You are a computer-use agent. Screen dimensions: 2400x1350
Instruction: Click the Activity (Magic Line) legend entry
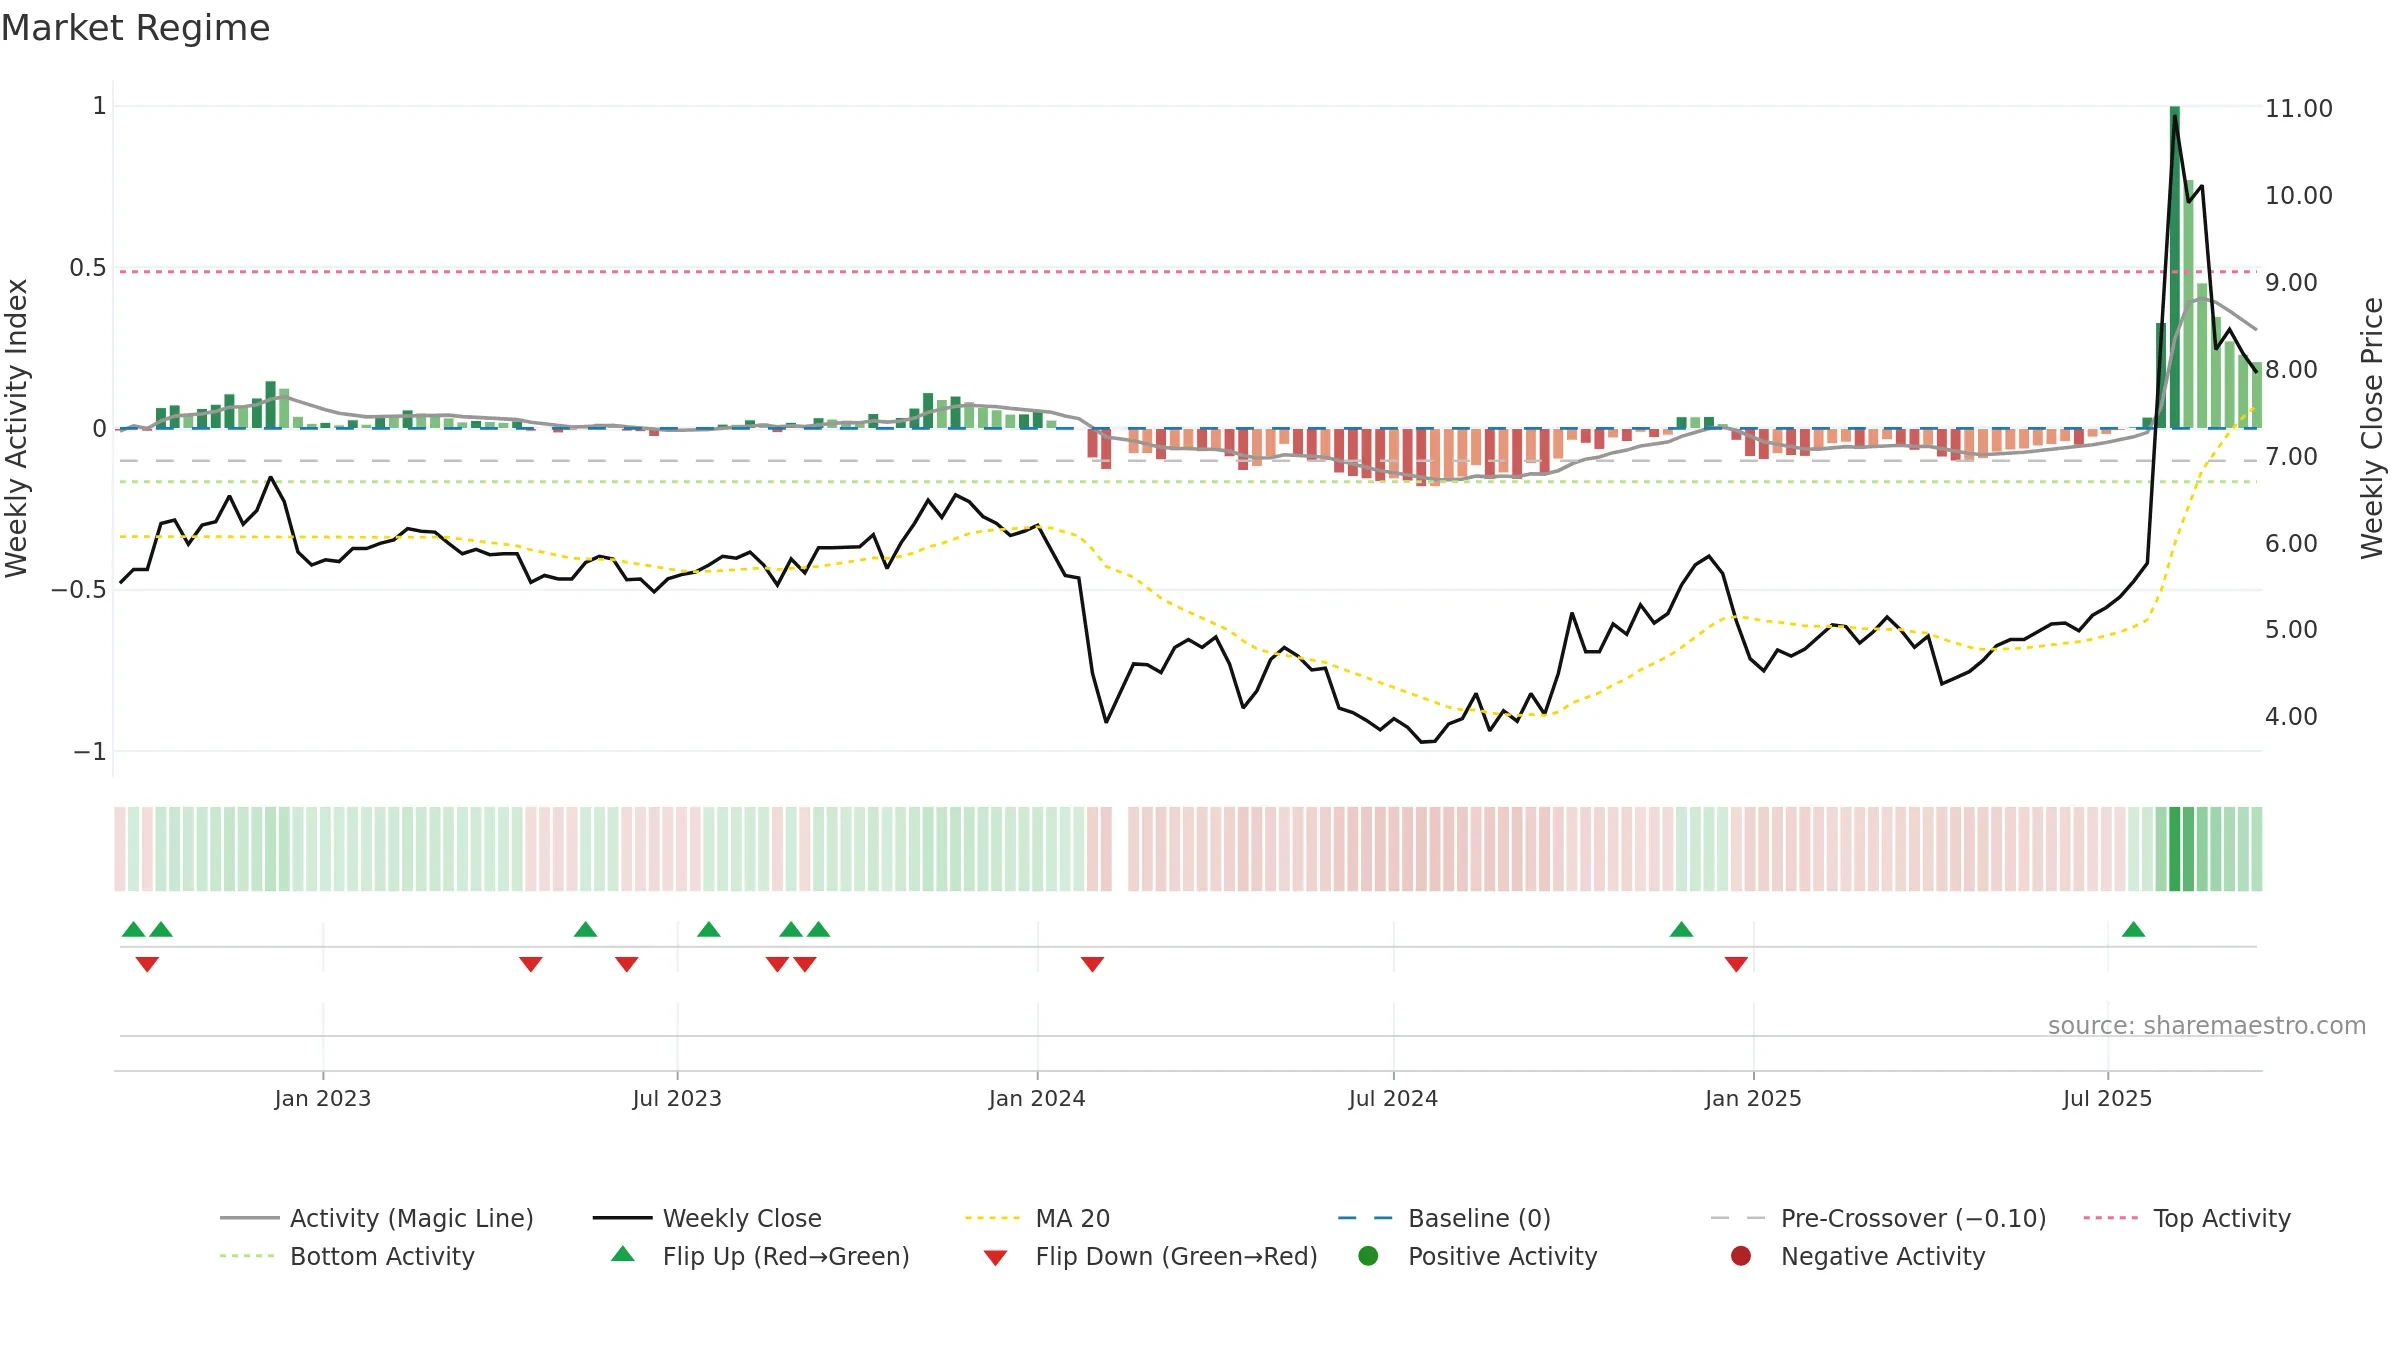377,1218
